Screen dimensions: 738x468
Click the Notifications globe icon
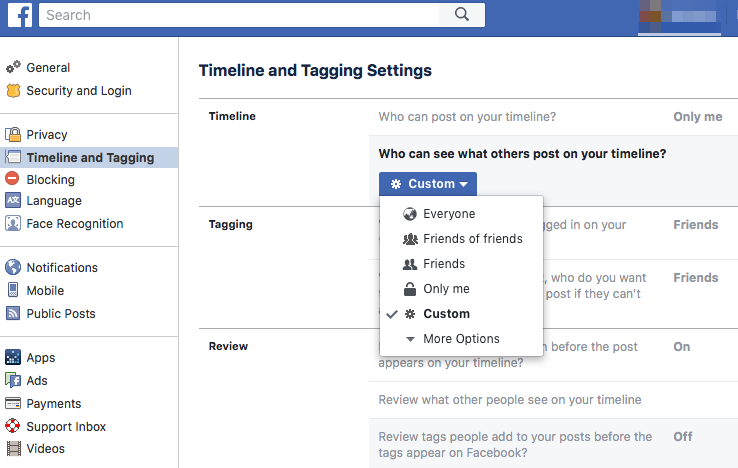(13, 268)
